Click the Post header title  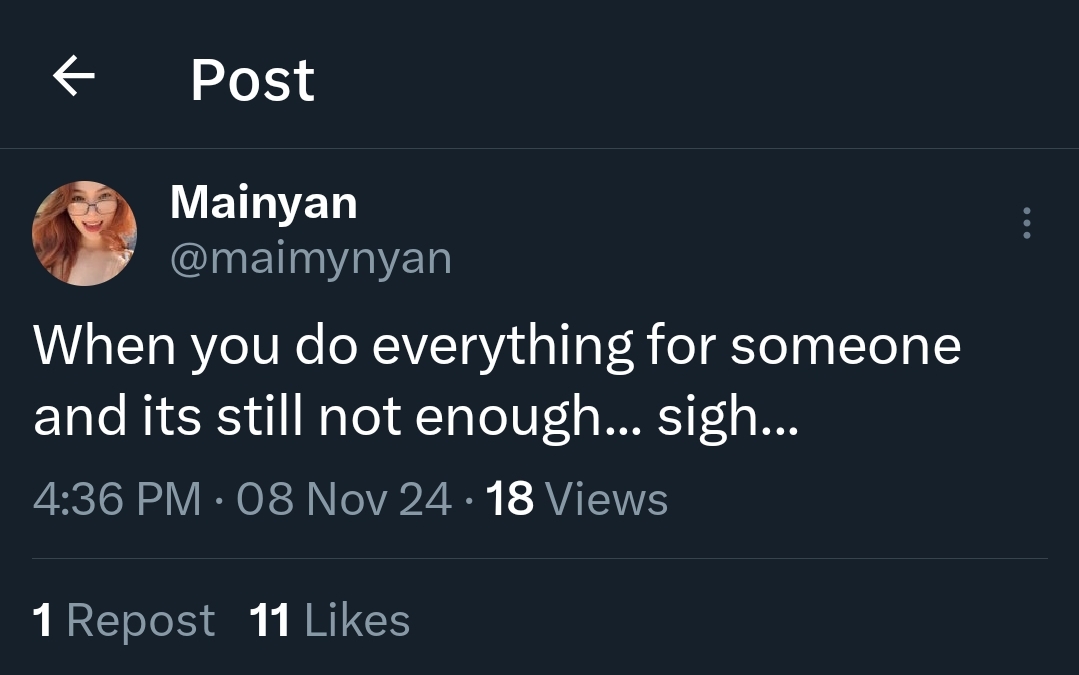click(x=252, y=80)
